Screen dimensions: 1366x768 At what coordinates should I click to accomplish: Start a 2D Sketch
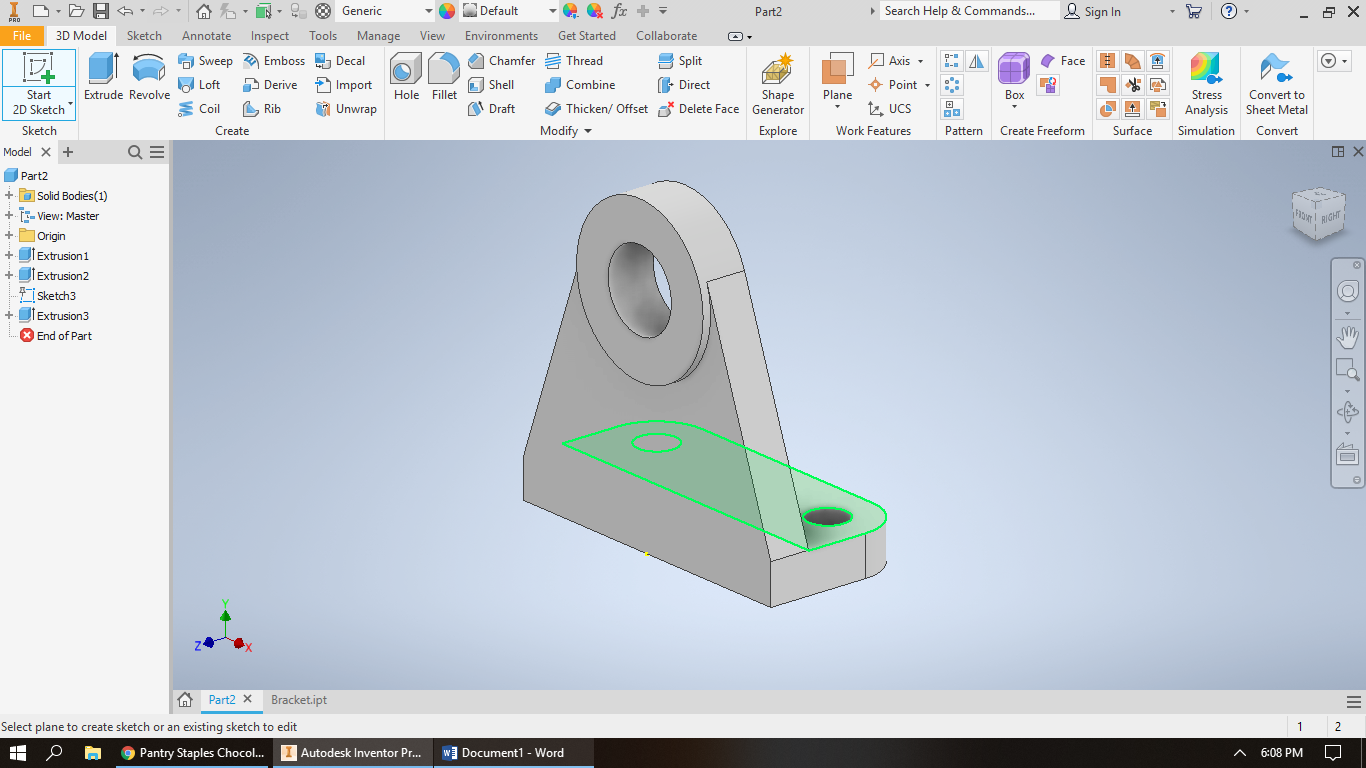click(39, 84)
